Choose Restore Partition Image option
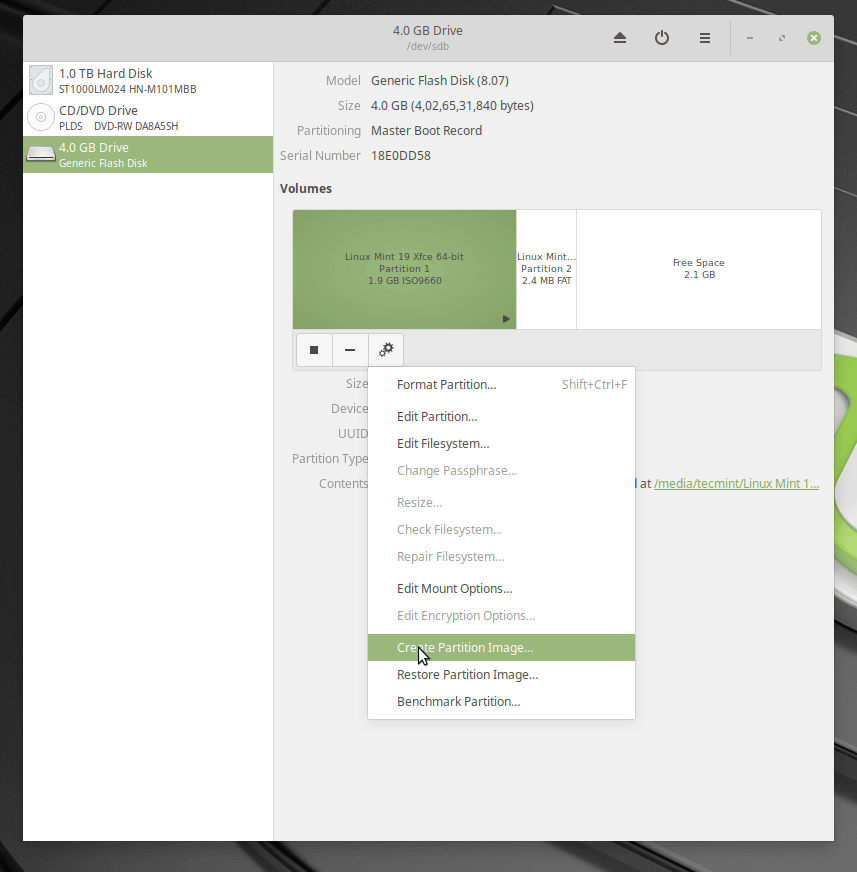 pos(467,675)
